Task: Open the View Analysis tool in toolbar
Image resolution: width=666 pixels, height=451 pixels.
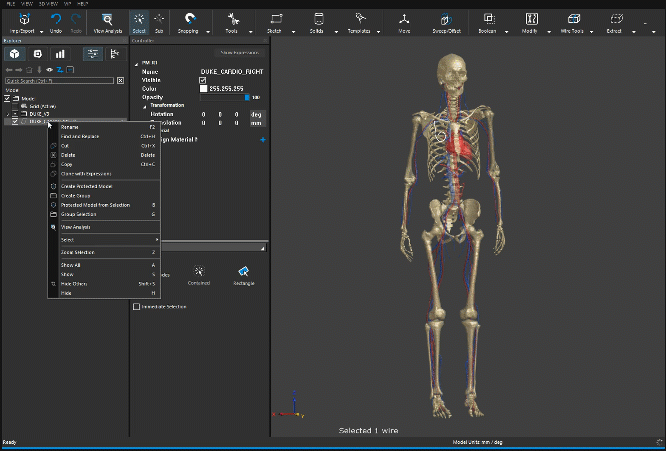Action: pyautogui.click(x=105, y=19)
